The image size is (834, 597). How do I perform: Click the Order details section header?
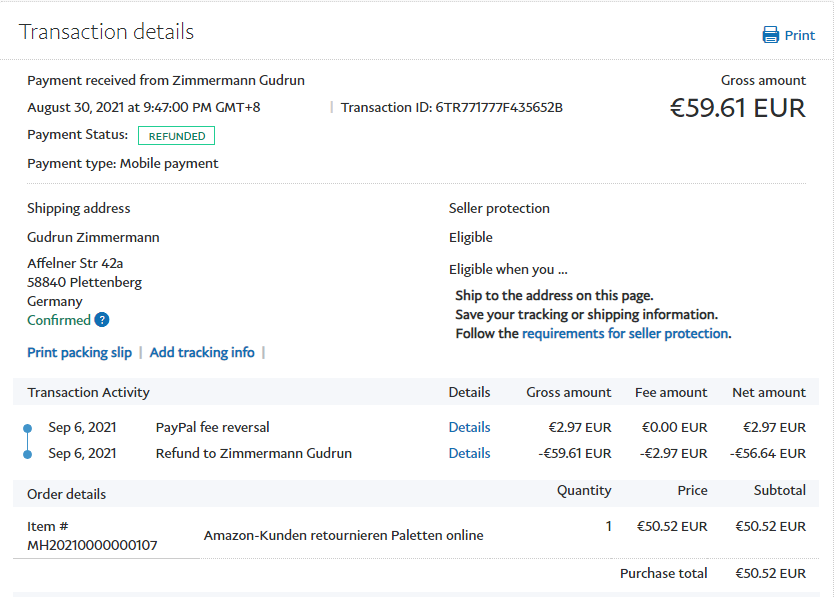click(66, 494)
